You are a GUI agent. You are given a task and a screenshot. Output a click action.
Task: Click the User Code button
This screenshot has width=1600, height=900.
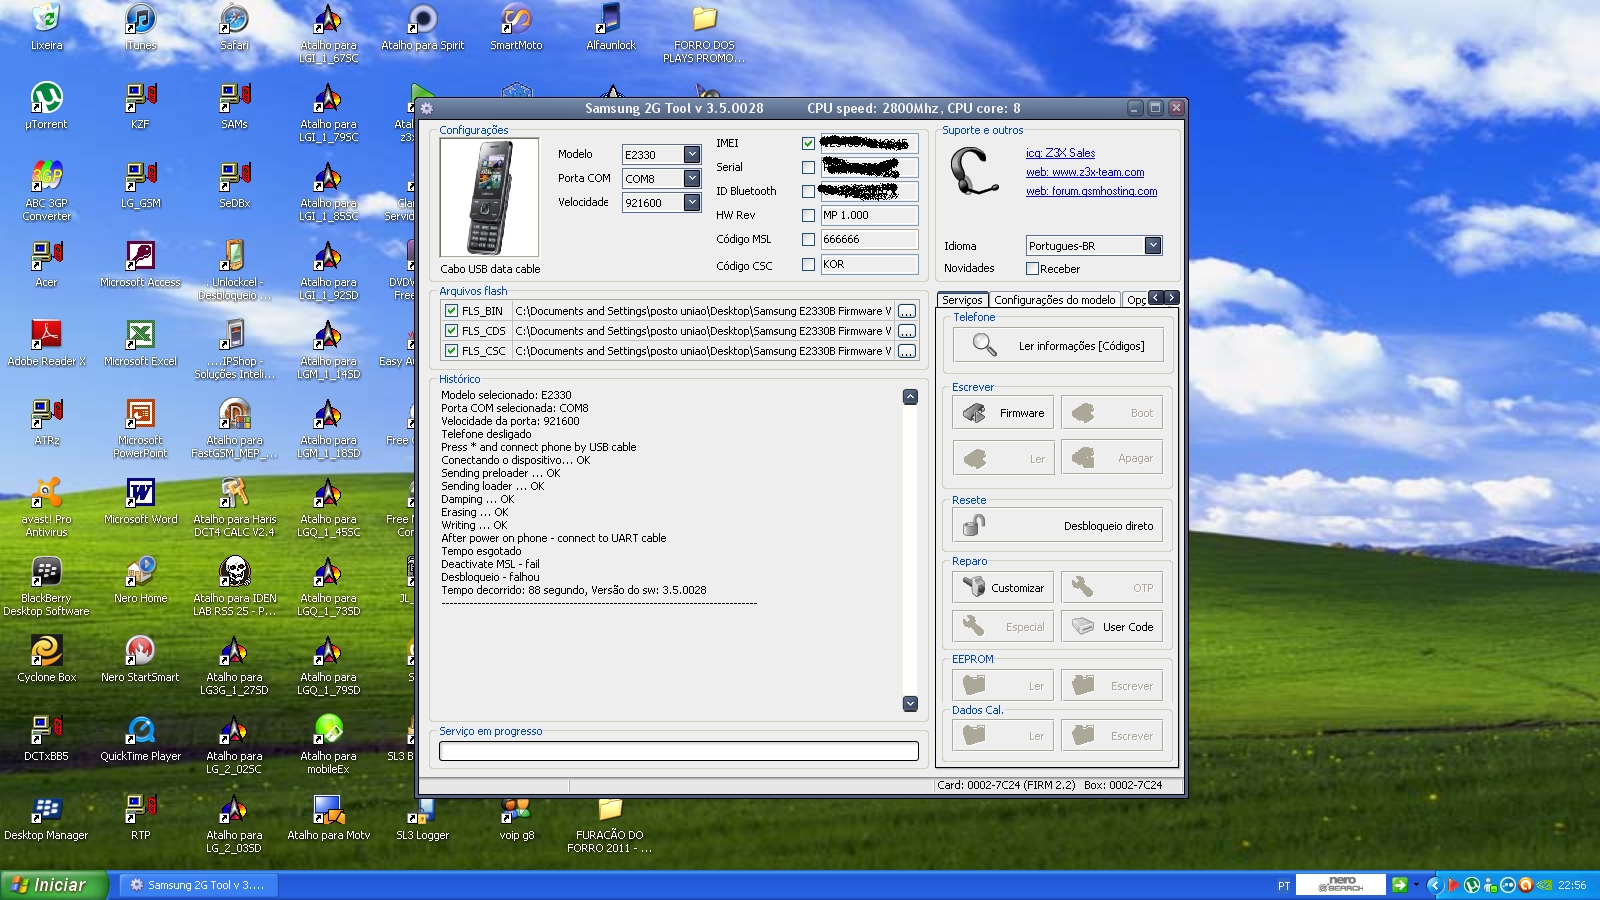1112,627
